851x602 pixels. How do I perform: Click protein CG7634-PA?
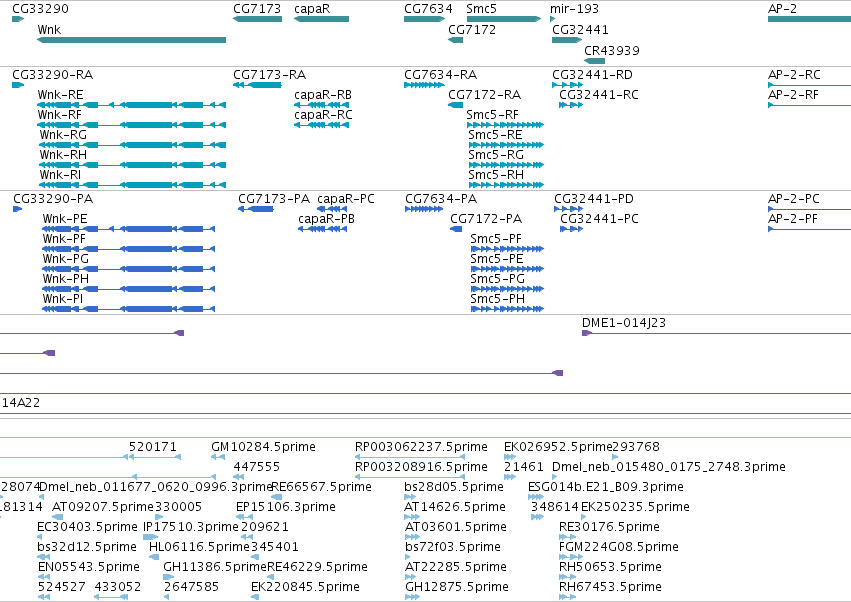(x=424, y=209)
